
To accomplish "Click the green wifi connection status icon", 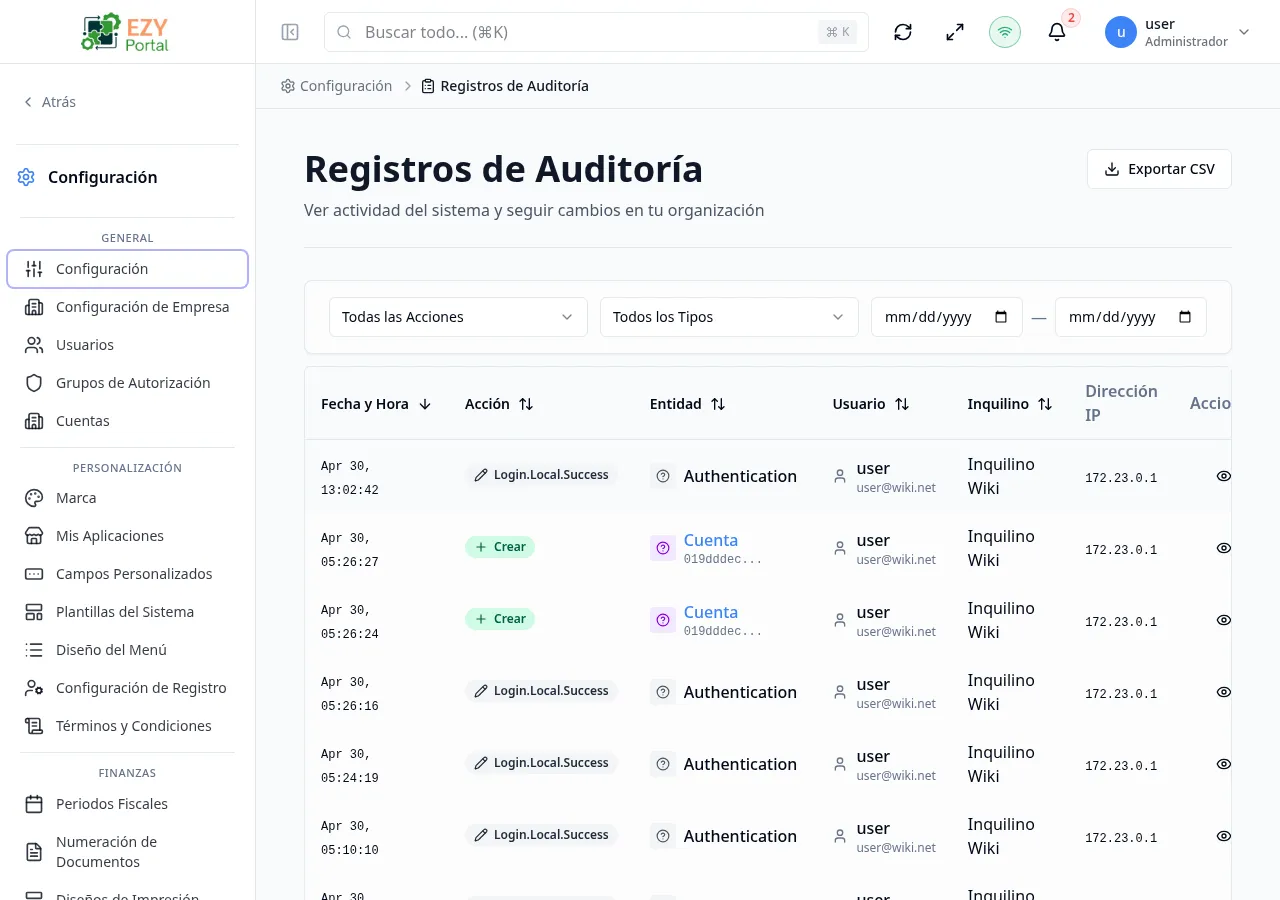I will pos(1005,32).
